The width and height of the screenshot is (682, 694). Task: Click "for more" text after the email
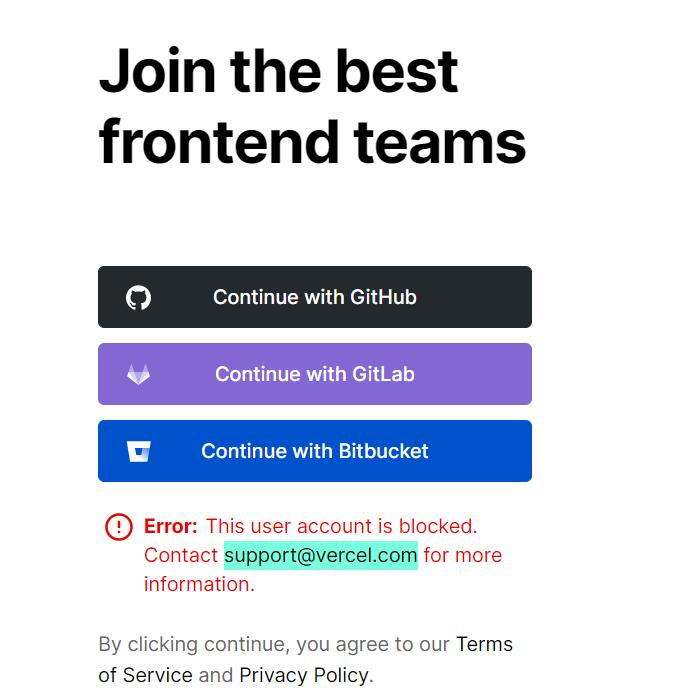pos(462,555)
